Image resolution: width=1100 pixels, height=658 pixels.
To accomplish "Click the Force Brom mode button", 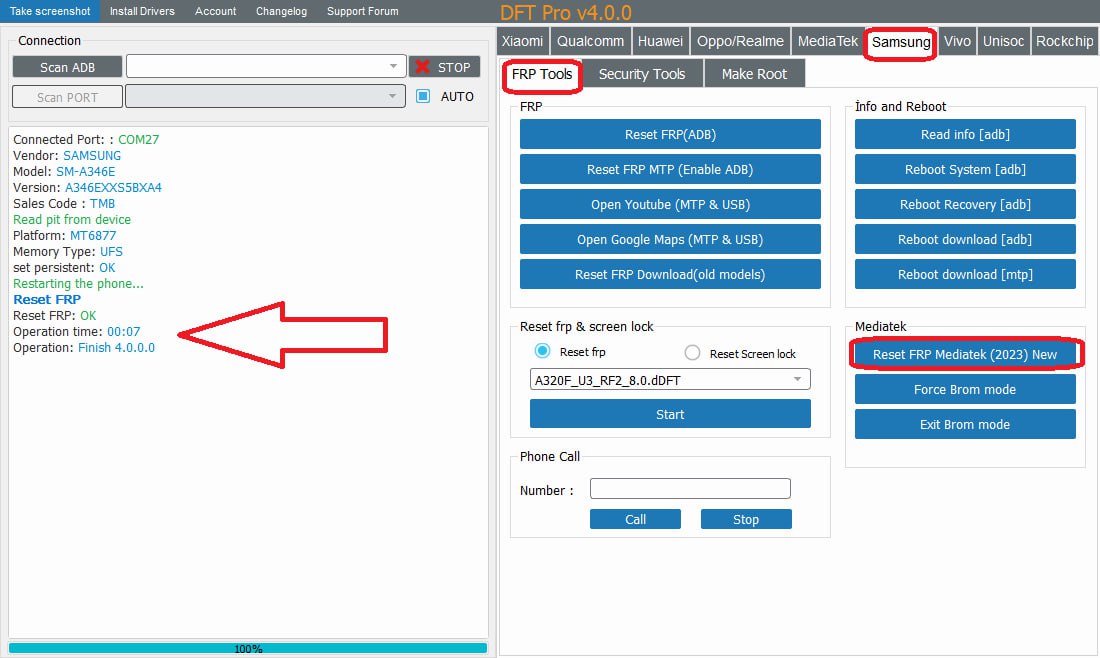I will click(x=965, y=389).
